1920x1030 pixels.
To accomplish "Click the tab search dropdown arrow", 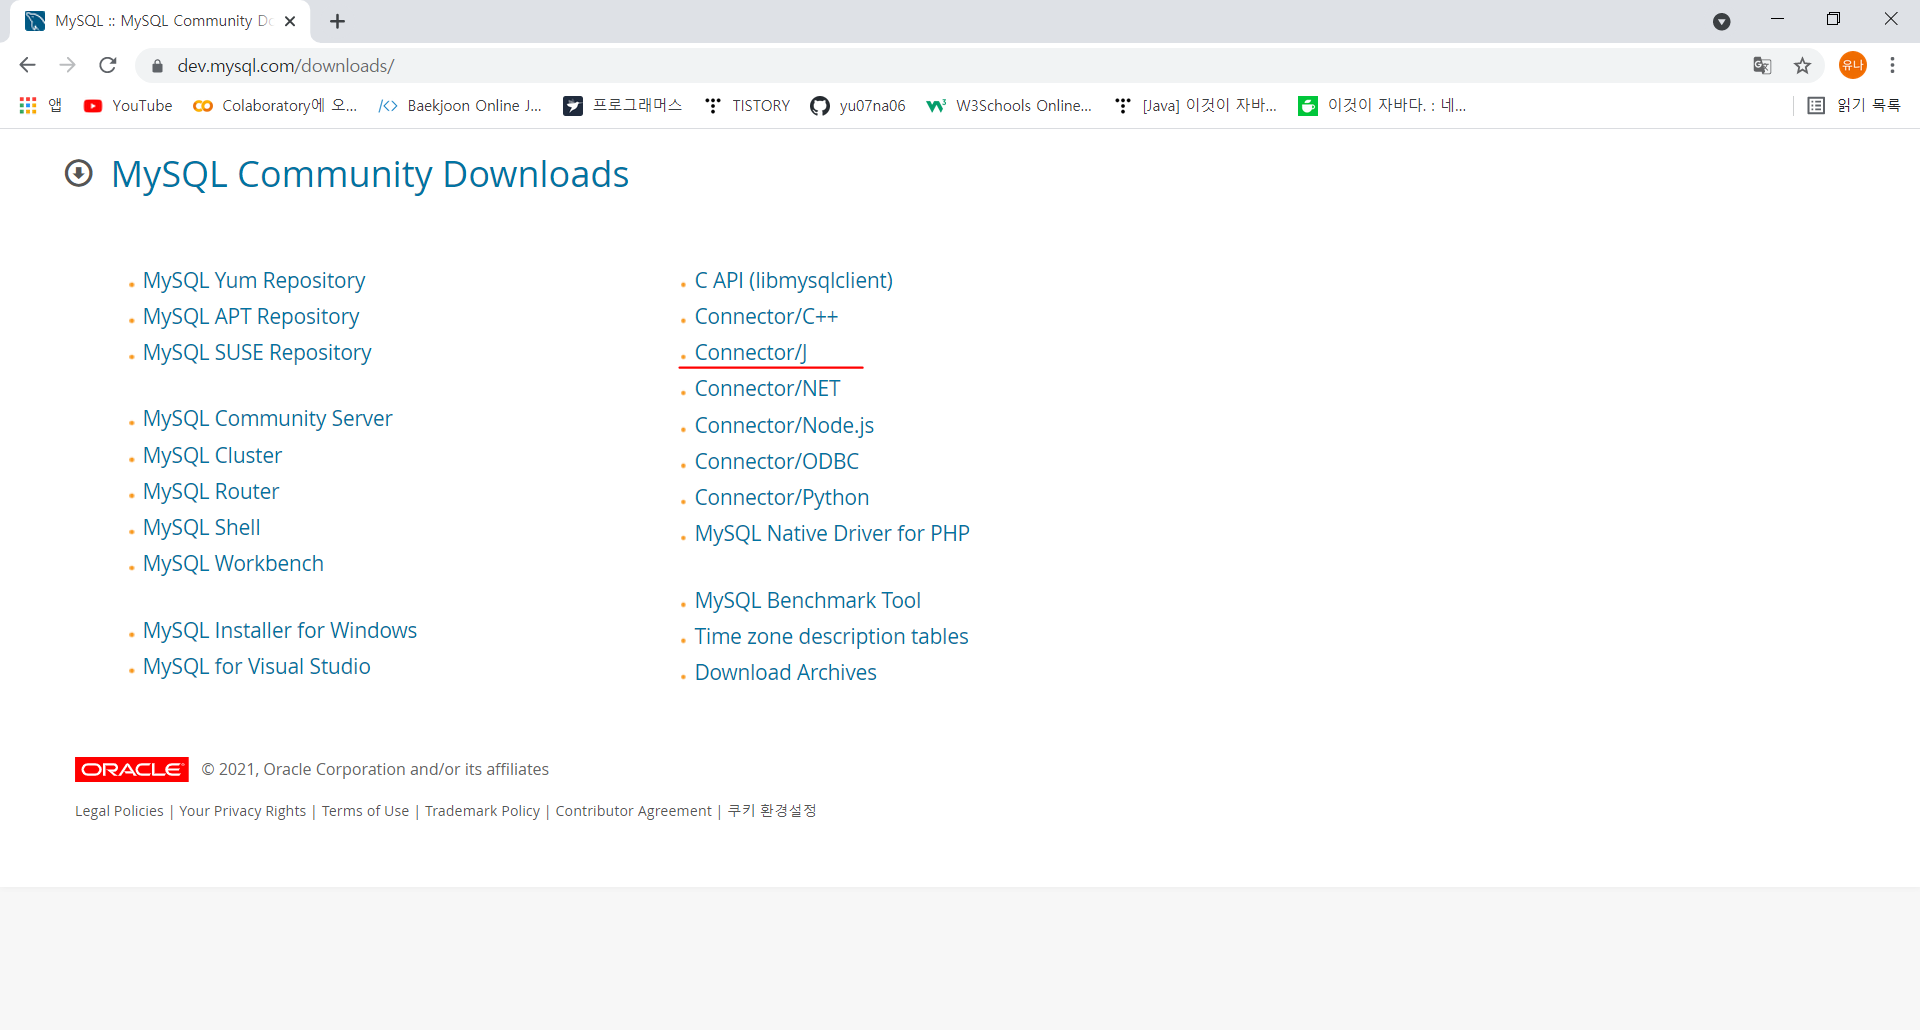I will [1721, 21].
